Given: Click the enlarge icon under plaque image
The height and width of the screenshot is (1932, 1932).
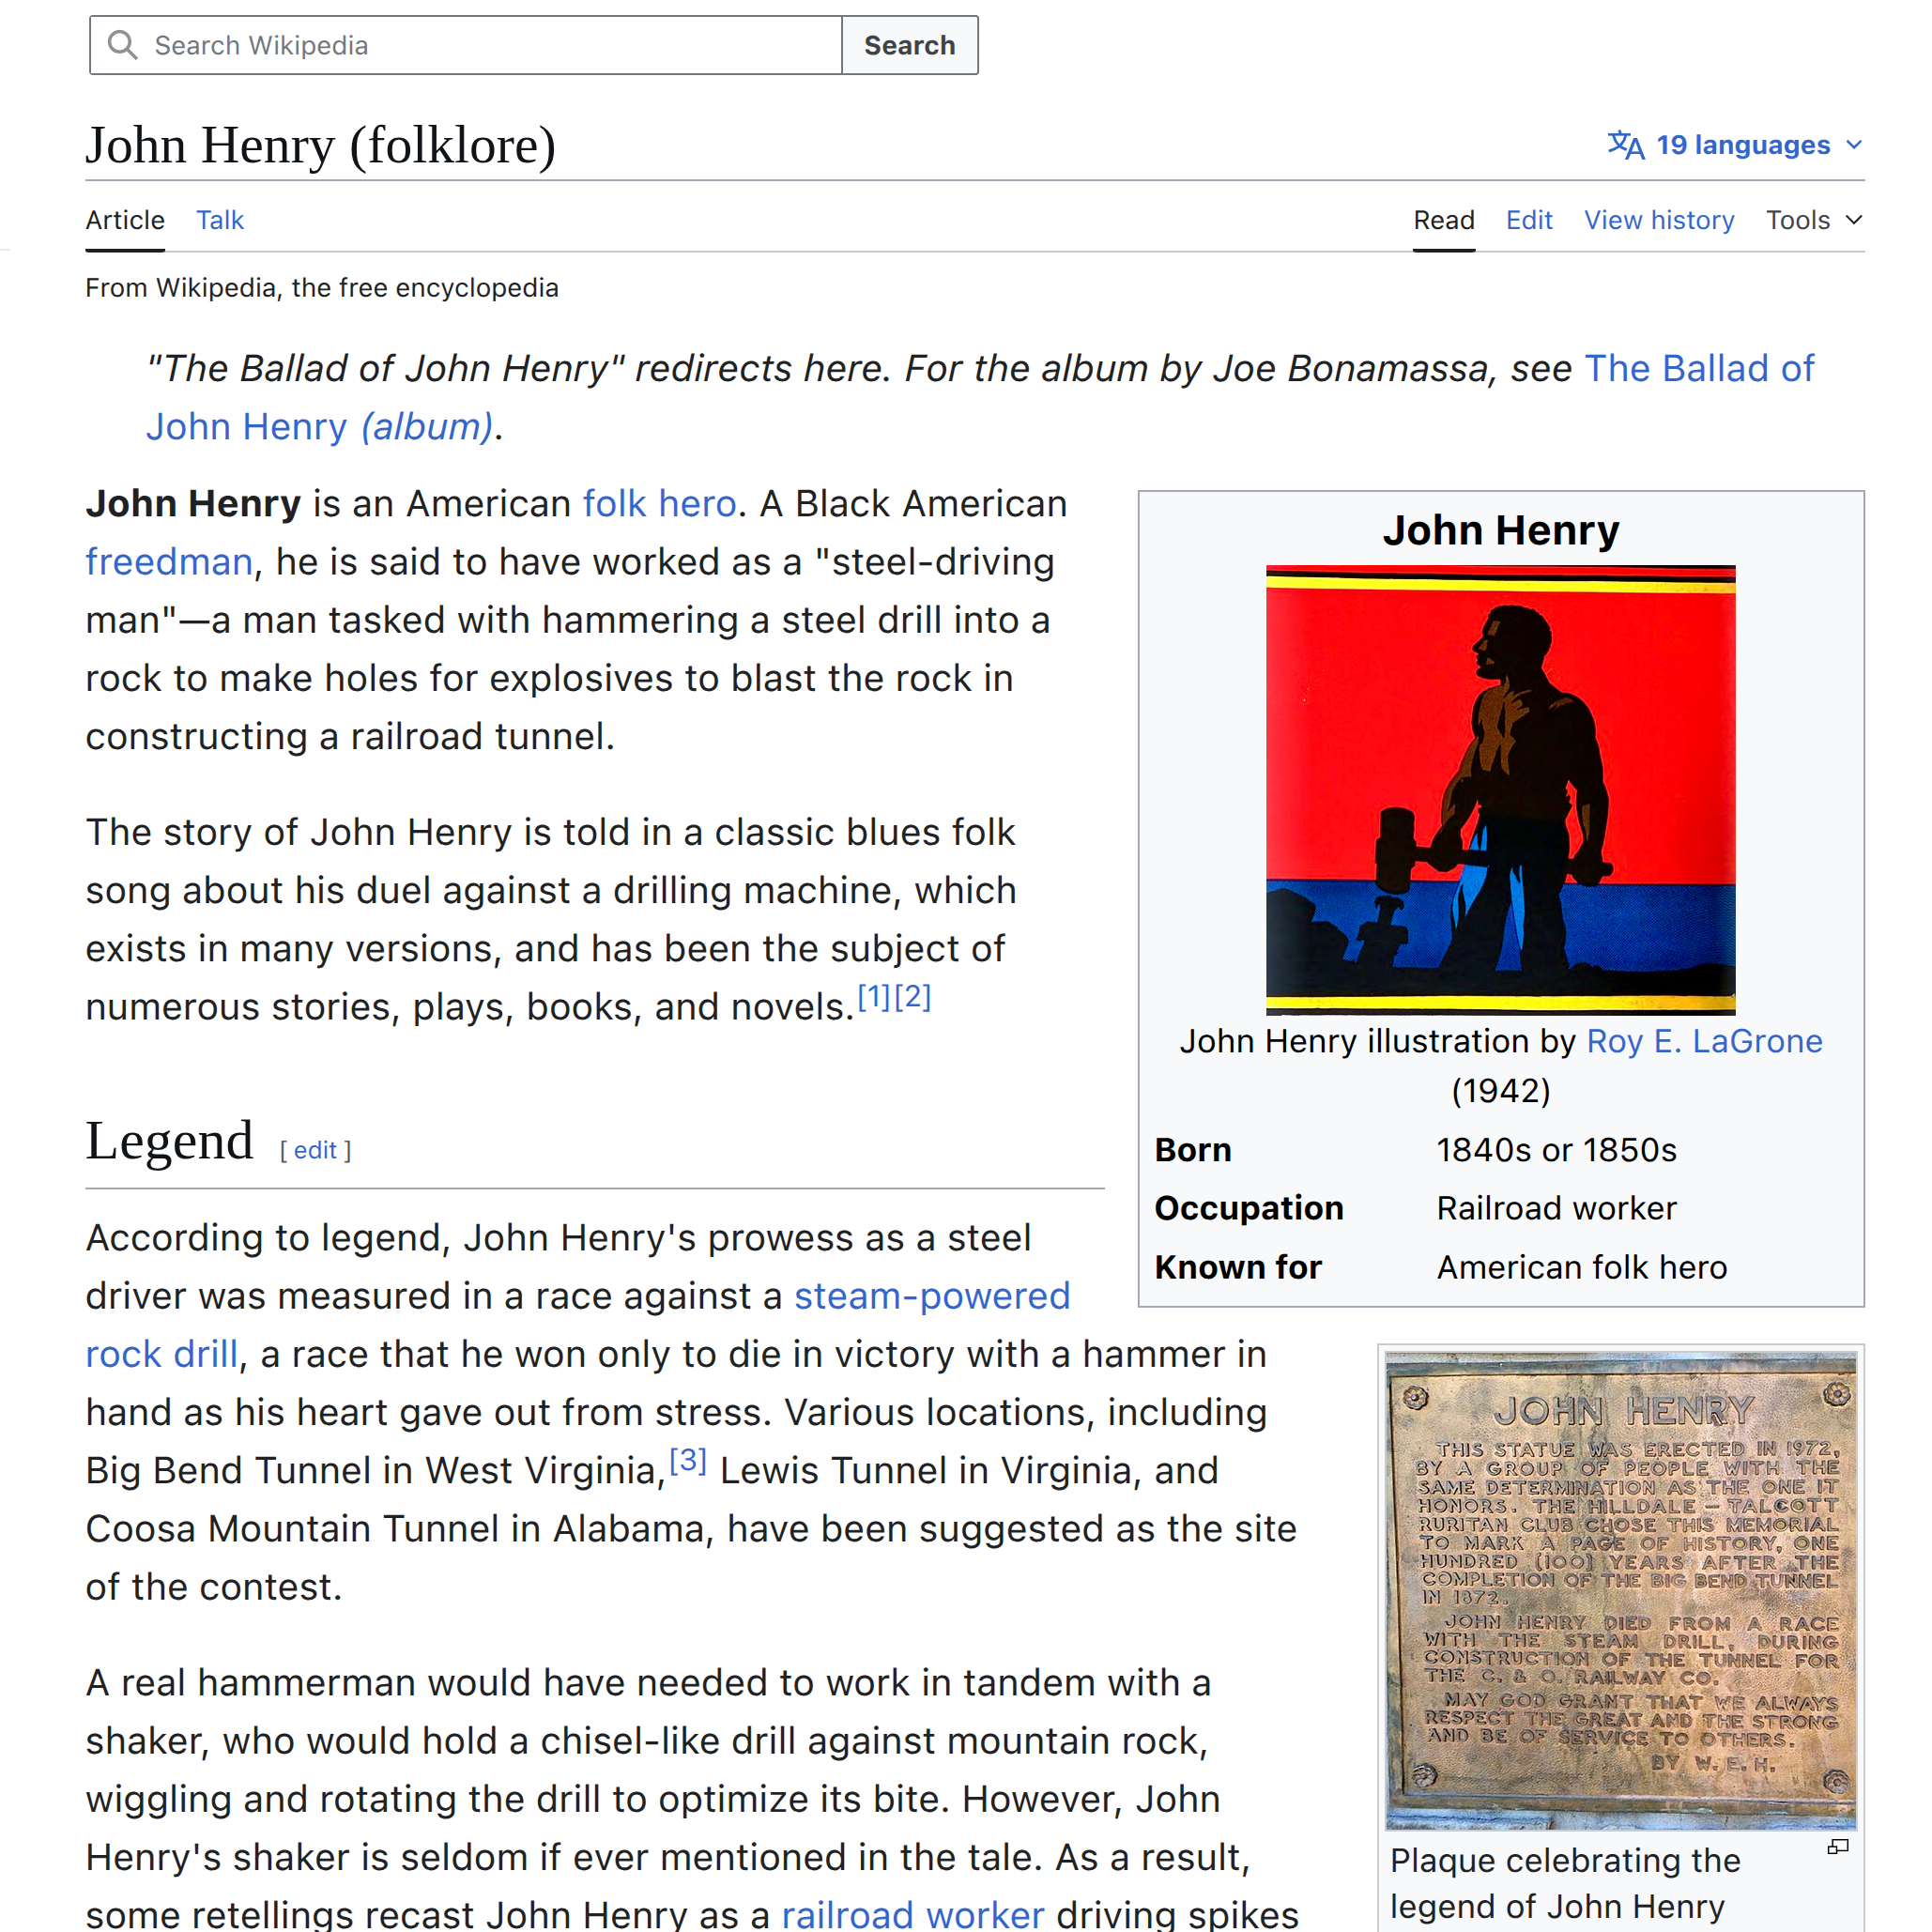Looking at the screenshot, I should pyautogui.click(x=1837, y=1847).
